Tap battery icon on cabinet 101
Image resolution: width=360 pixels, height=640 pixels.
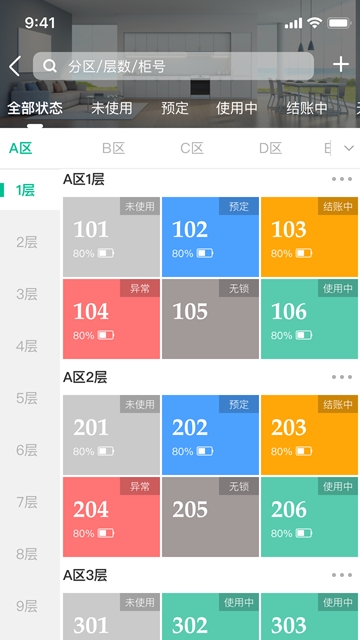coord(106,253)
